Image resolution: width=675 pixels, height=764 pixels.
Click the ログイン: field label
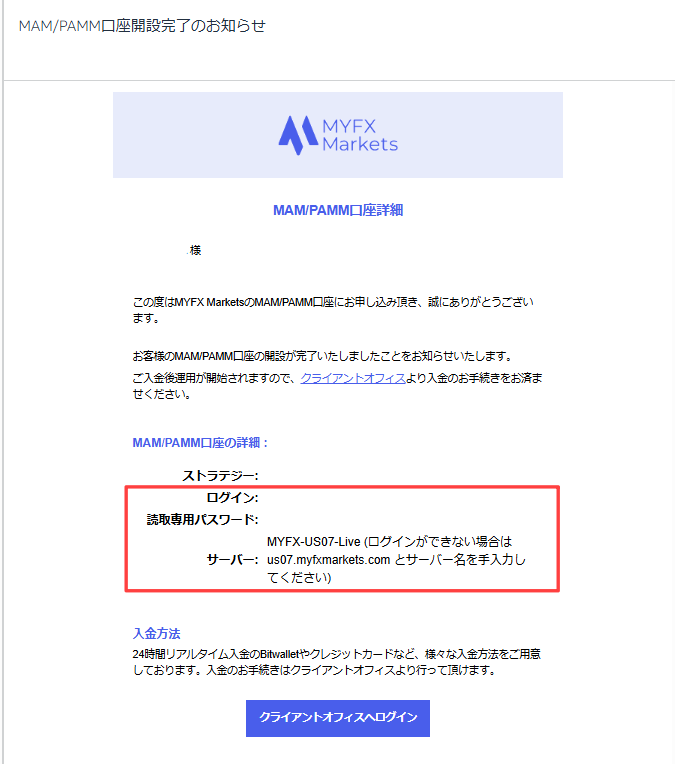point(232,497)
